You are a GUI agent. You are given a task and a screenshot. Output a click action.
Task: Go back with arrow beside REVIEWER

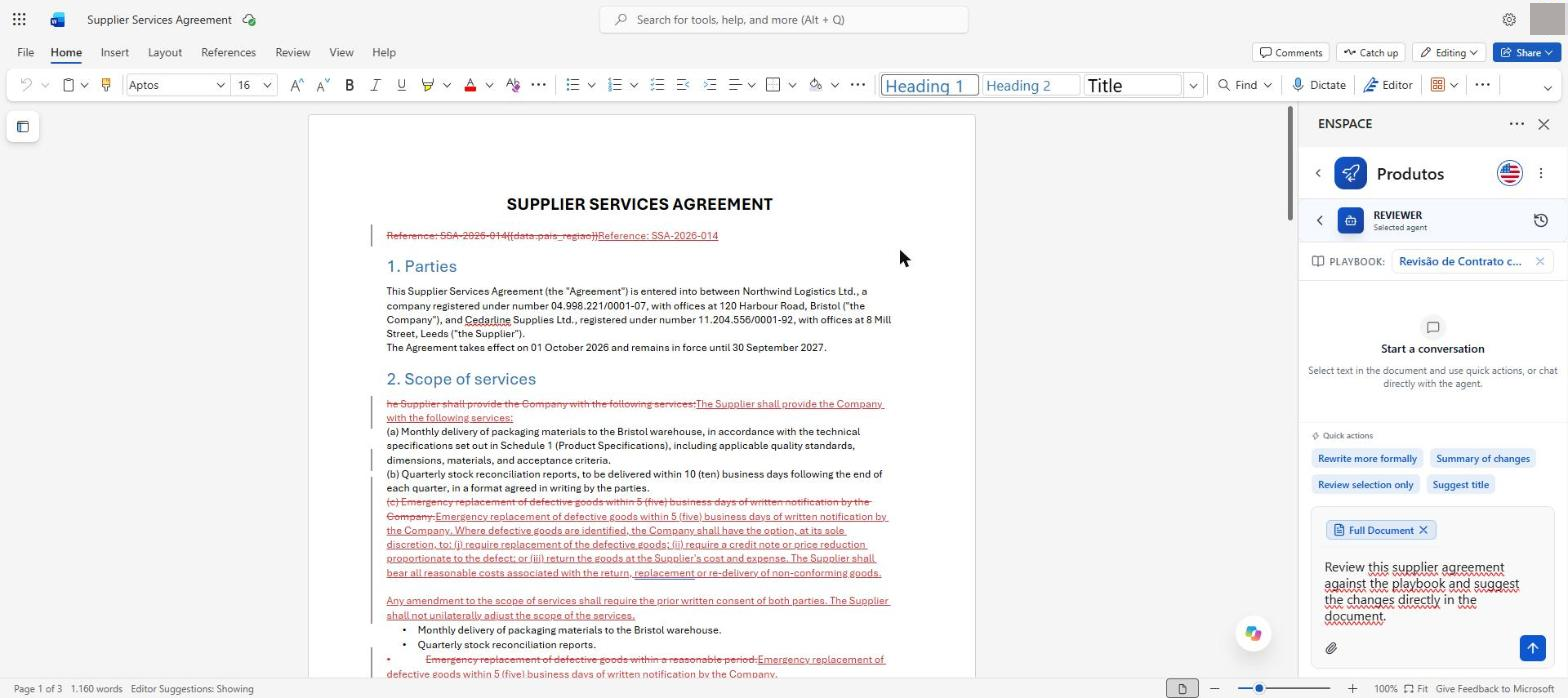coord(1319,220)
